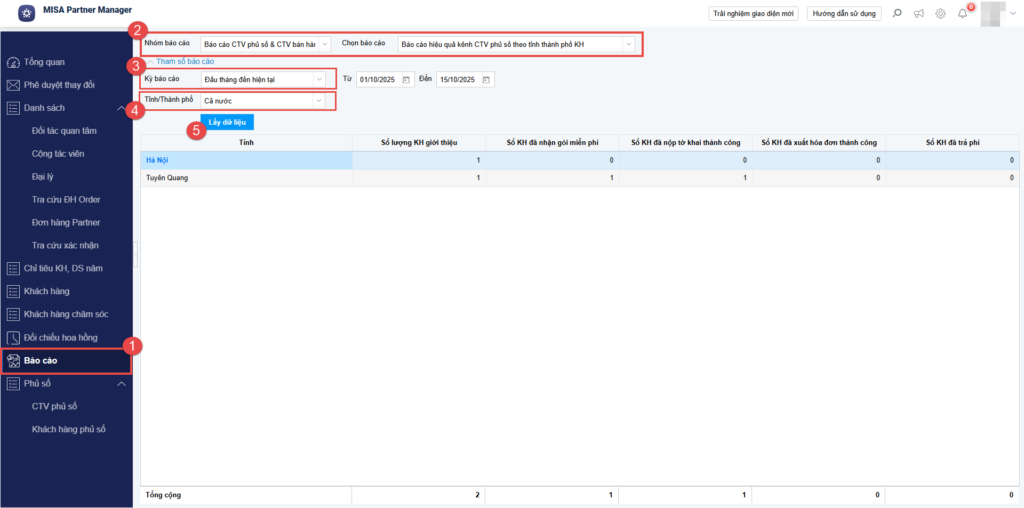Sort by Số KH đã xuất hóa đơn thành công header
Image resolution: width=1024 pixels, height=508 pixels.
pyautogui.click(x=819, y=142)
